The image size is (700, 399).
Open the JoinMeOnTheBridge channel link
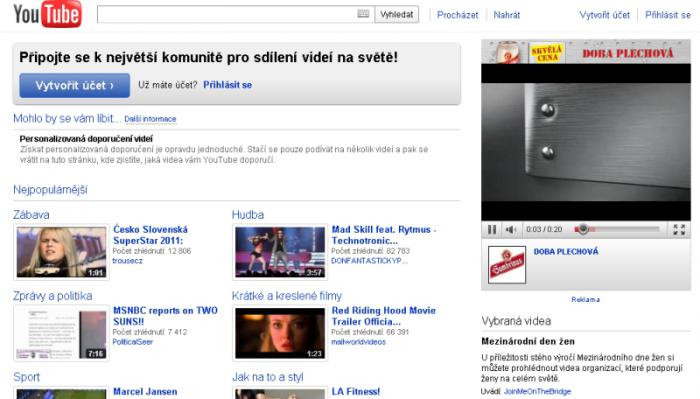[x=538, y=391]
